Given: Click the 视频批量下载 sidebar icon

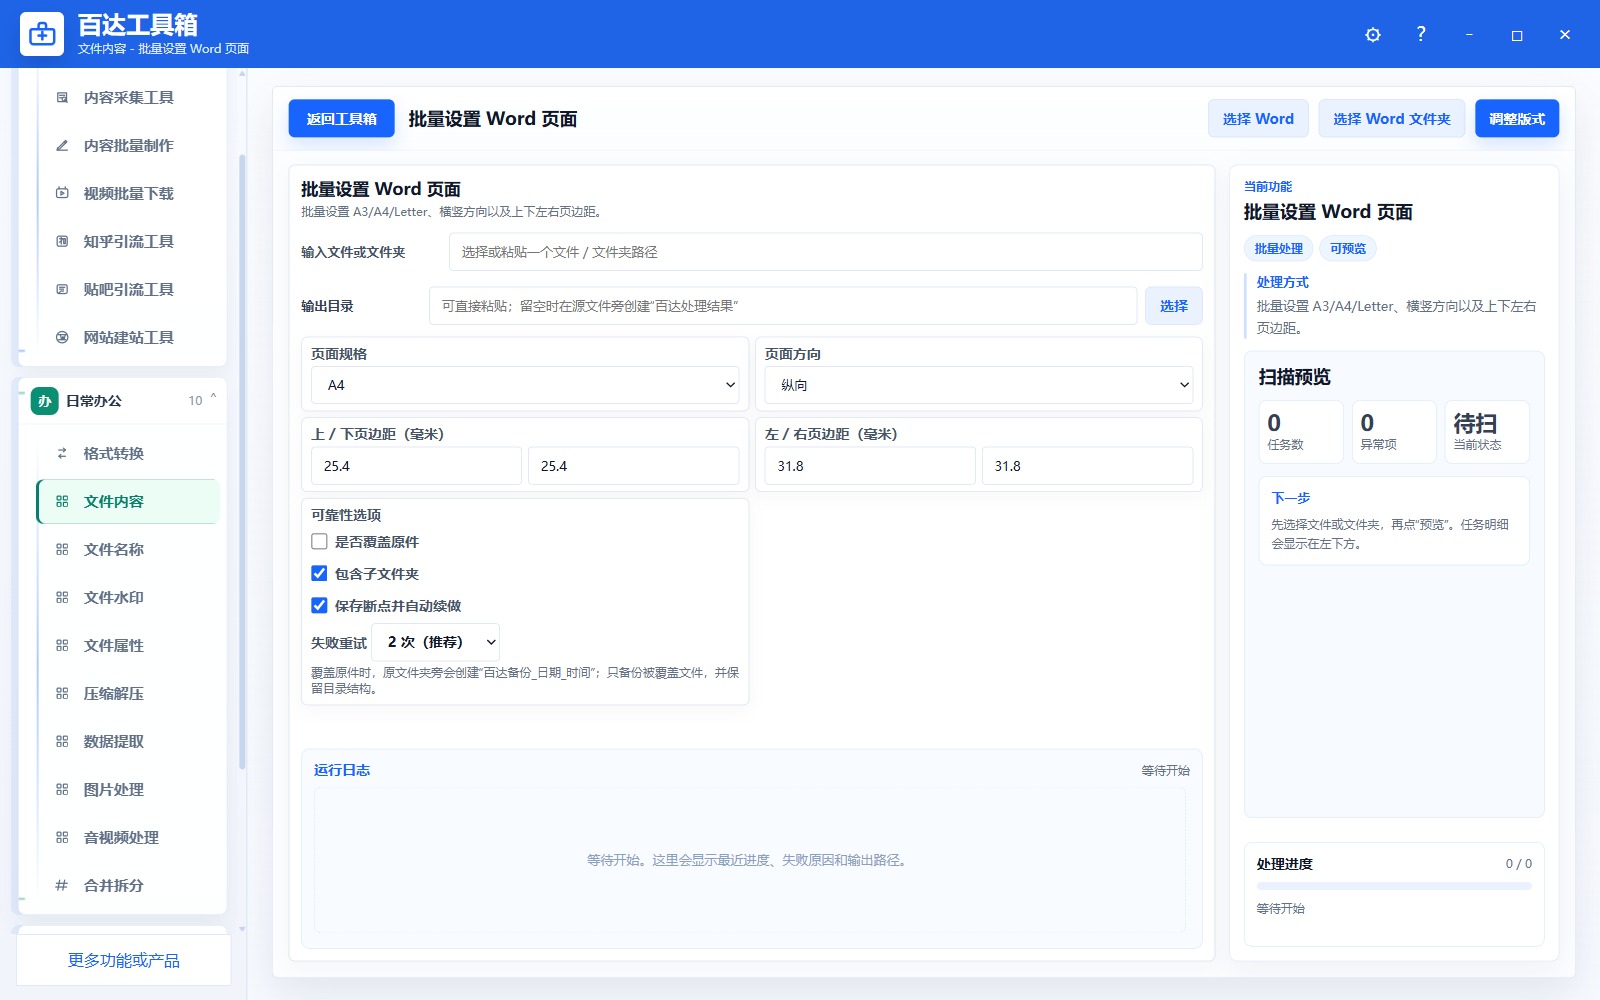Looking at the screenshot, I should tap(62, 194).
